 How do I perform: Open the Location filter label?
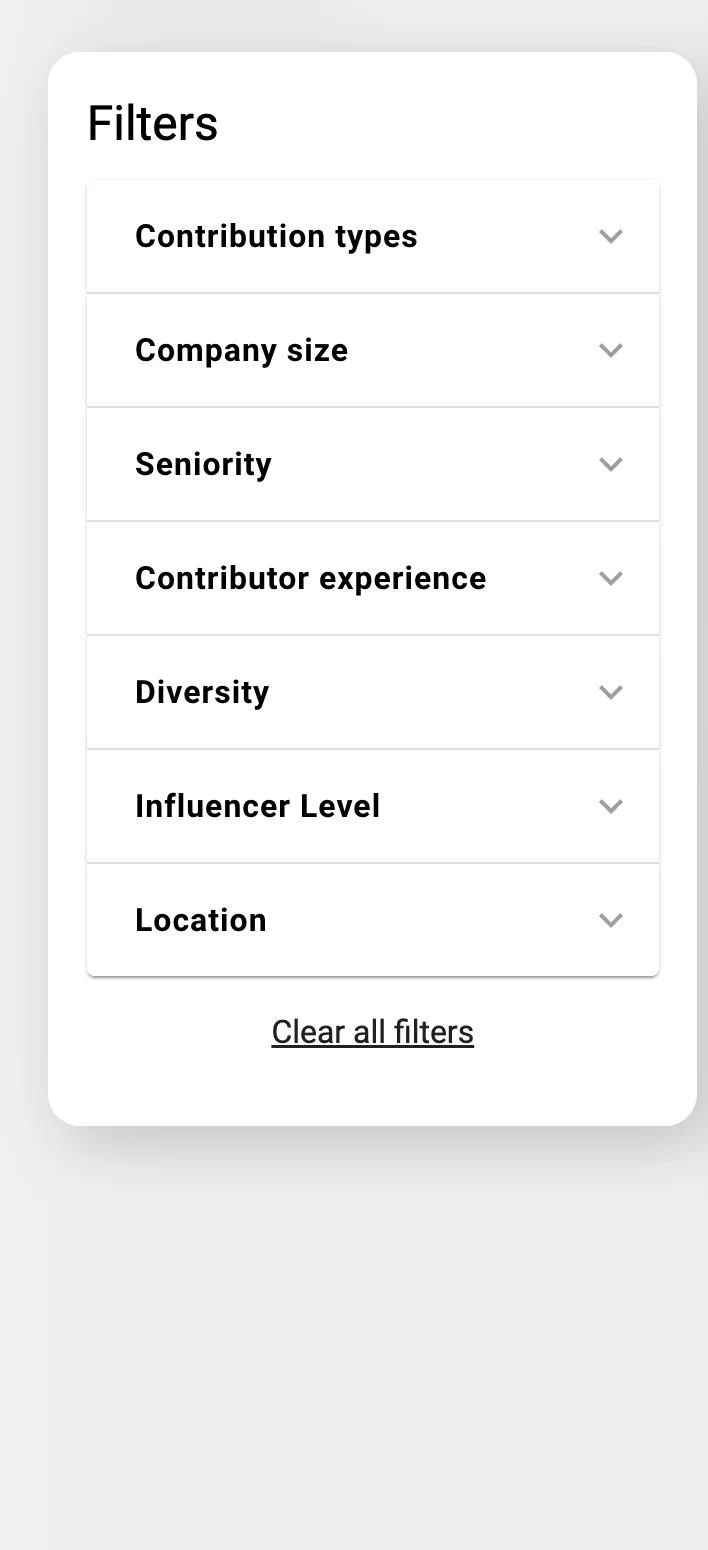tap(200, 921)
